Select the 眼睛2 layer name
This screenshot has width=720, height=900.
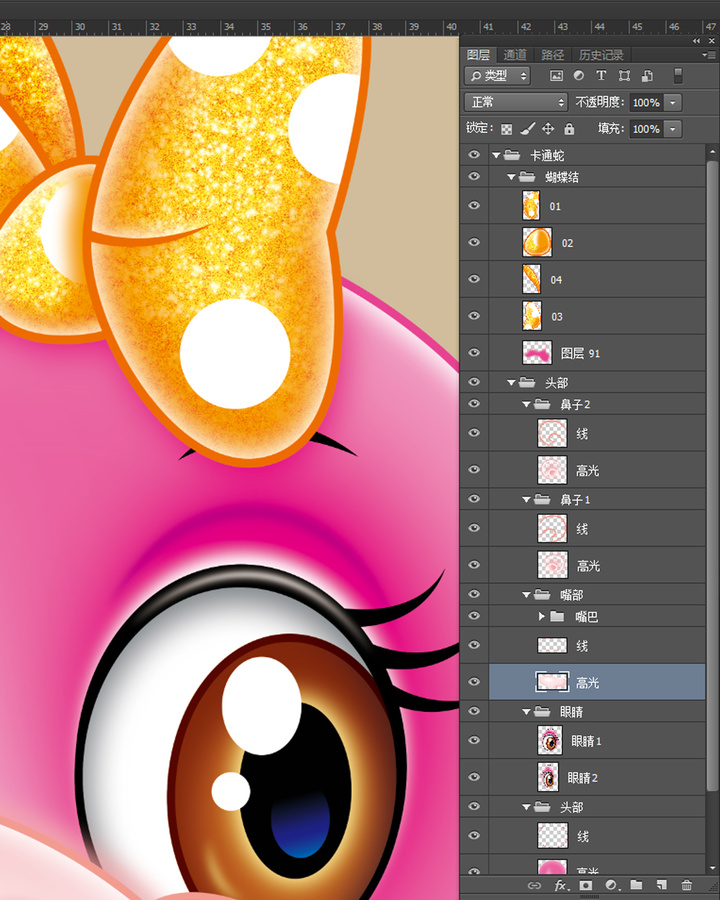pos(583,778)
